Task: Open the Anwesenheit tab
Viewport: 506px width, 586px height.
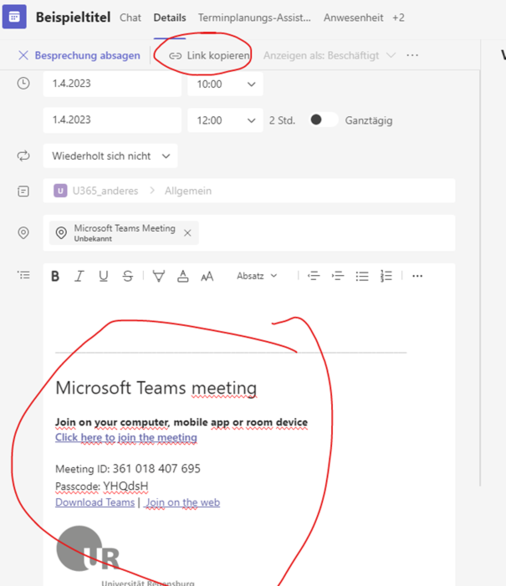Action: tap(353, 18)
